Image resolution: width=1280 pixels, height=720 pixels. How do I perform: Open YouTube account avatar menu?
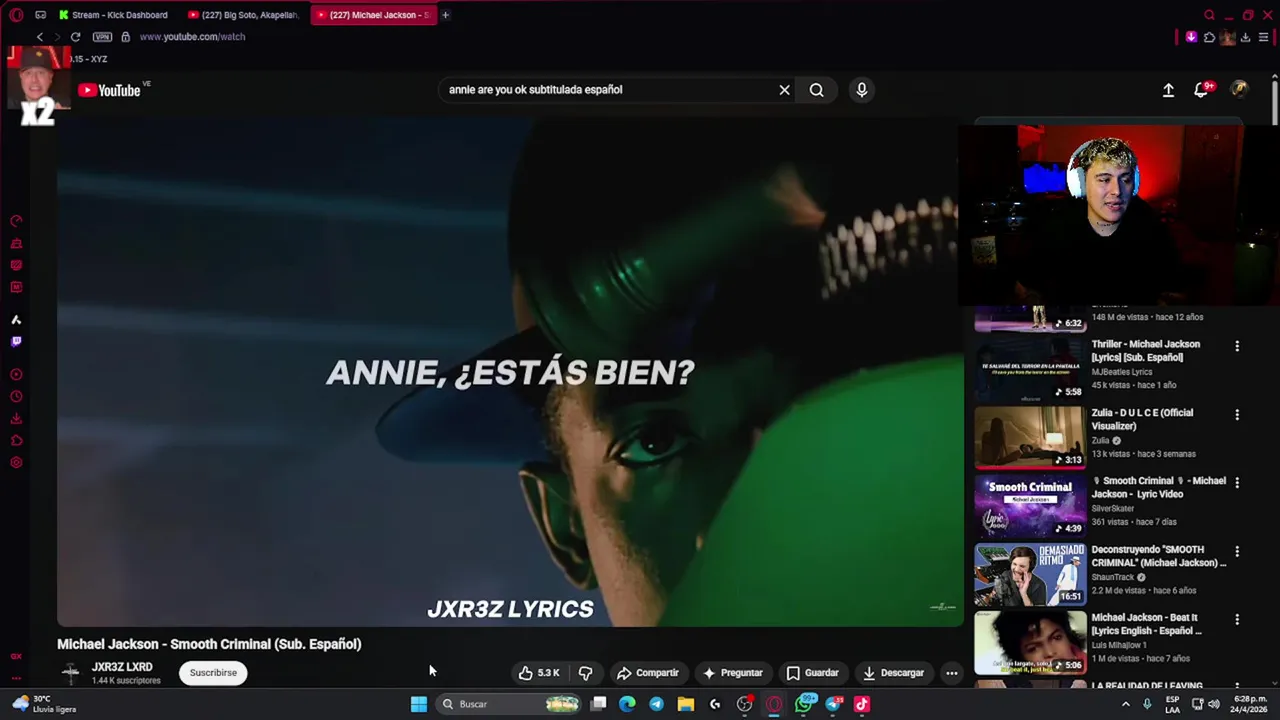click(1239, 90)
